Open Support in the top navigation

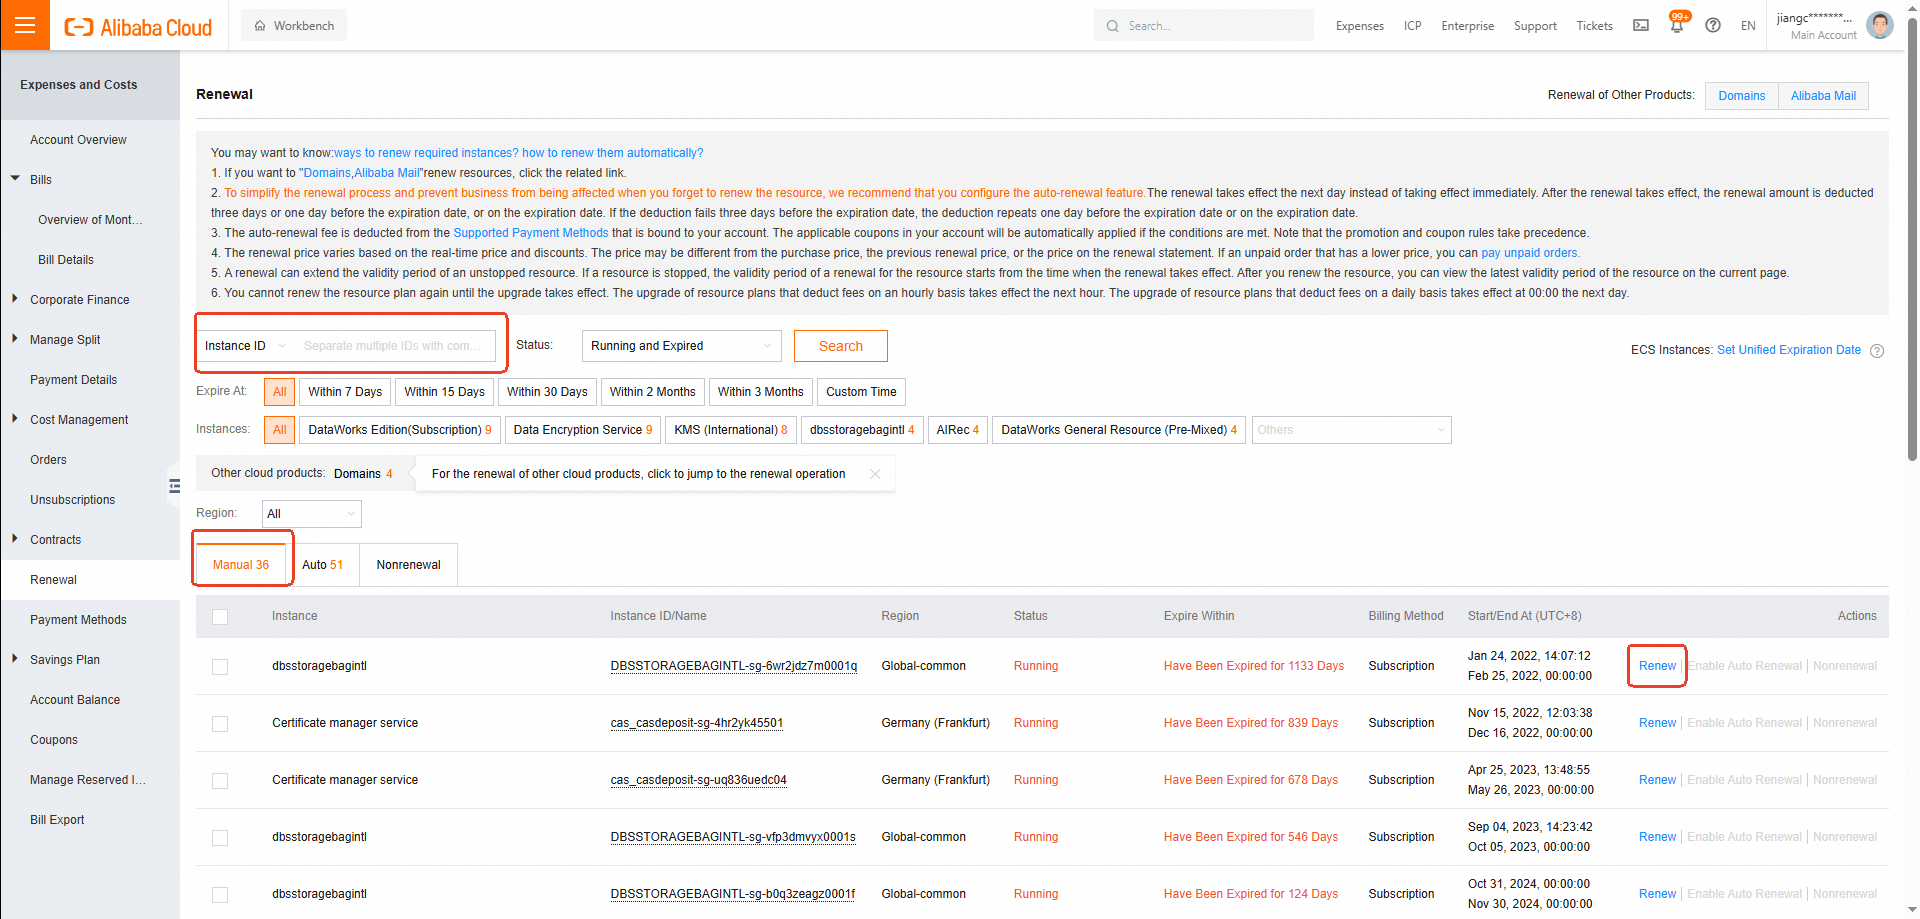[x=1535, y=26]
